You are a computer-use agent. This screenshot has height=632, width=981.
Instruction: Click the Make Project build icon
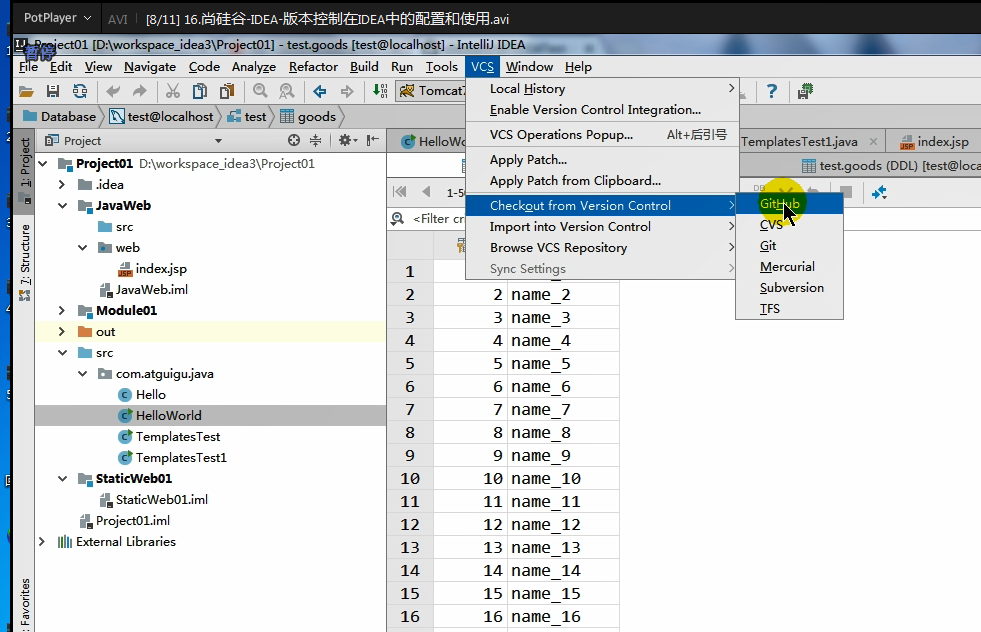point(380,91)
